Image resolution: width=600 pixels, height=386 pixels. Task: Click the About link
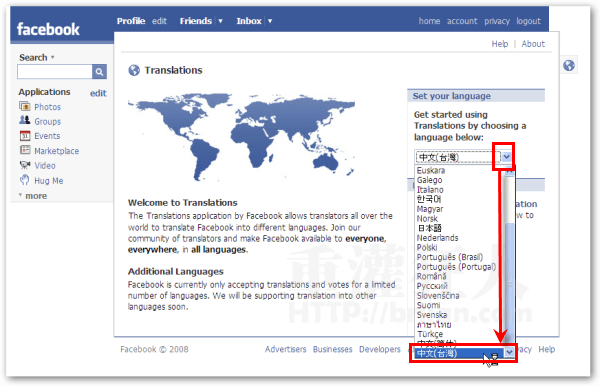pos(533,44)
